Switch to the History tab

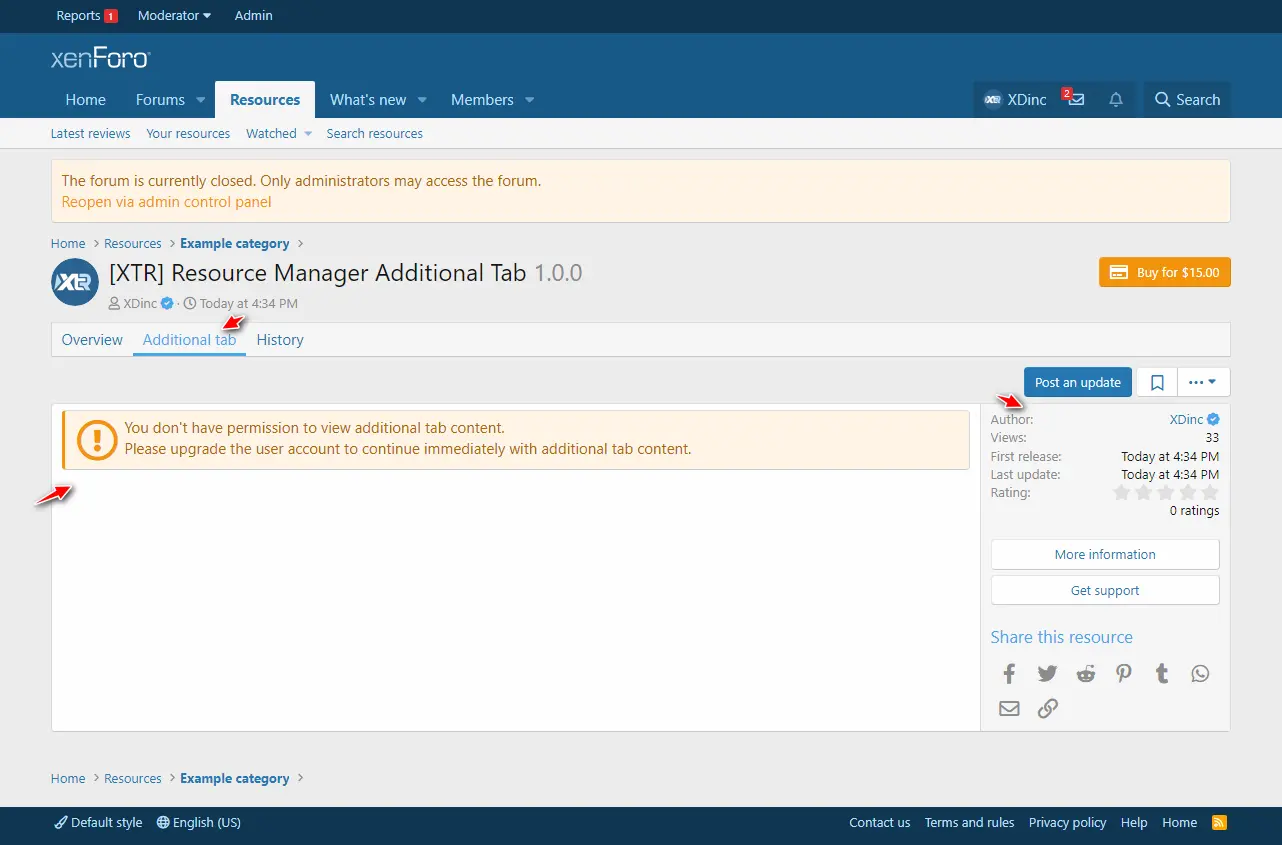point(280,340)
